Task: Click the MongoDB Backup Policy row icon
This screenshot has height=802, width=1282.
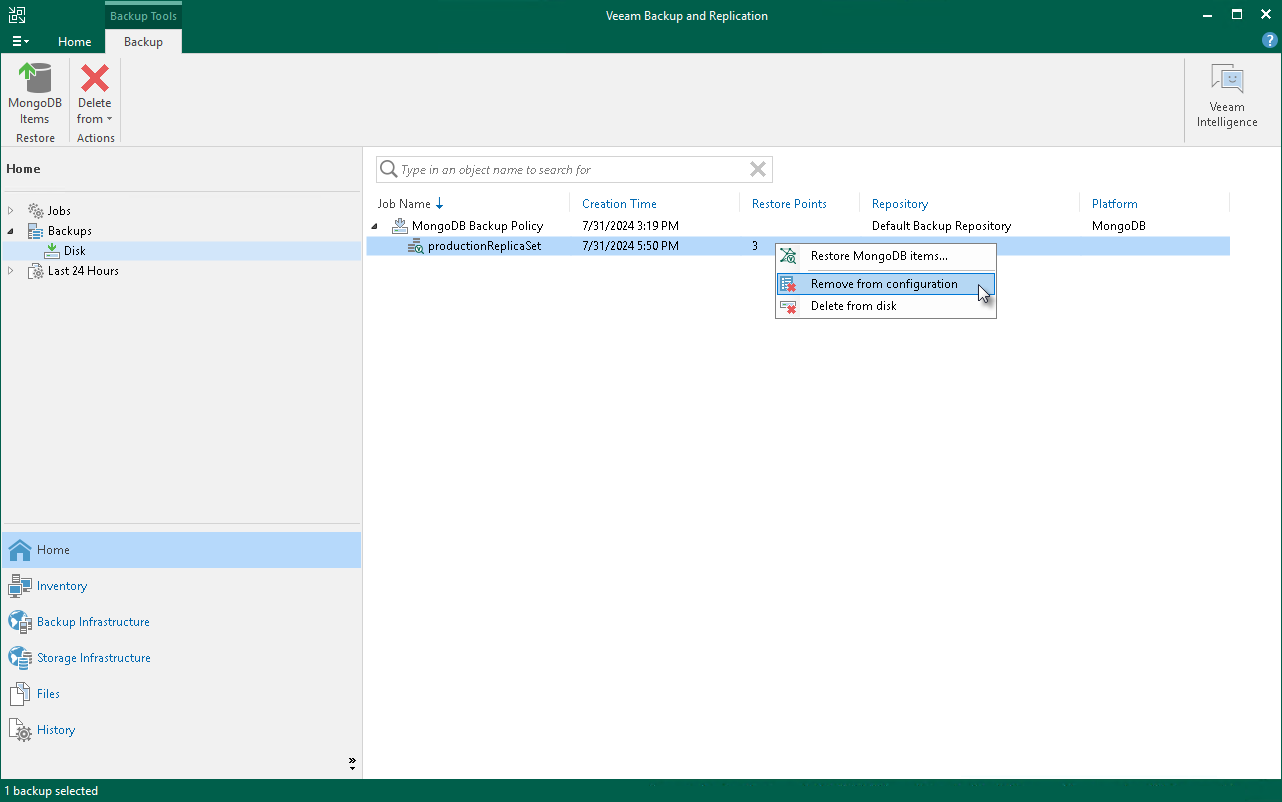Action: (400, 226)
